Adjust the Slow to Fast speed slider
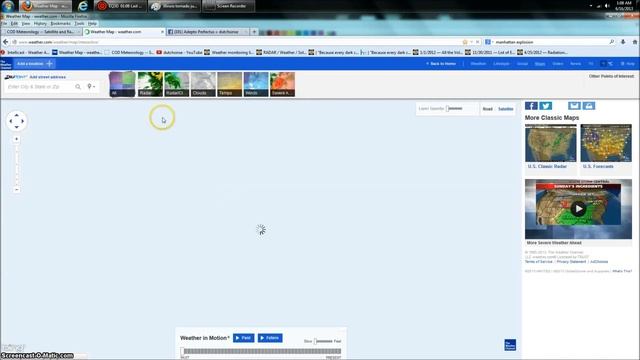This screenshot has height=360, width=640. [x=323, y=341]
